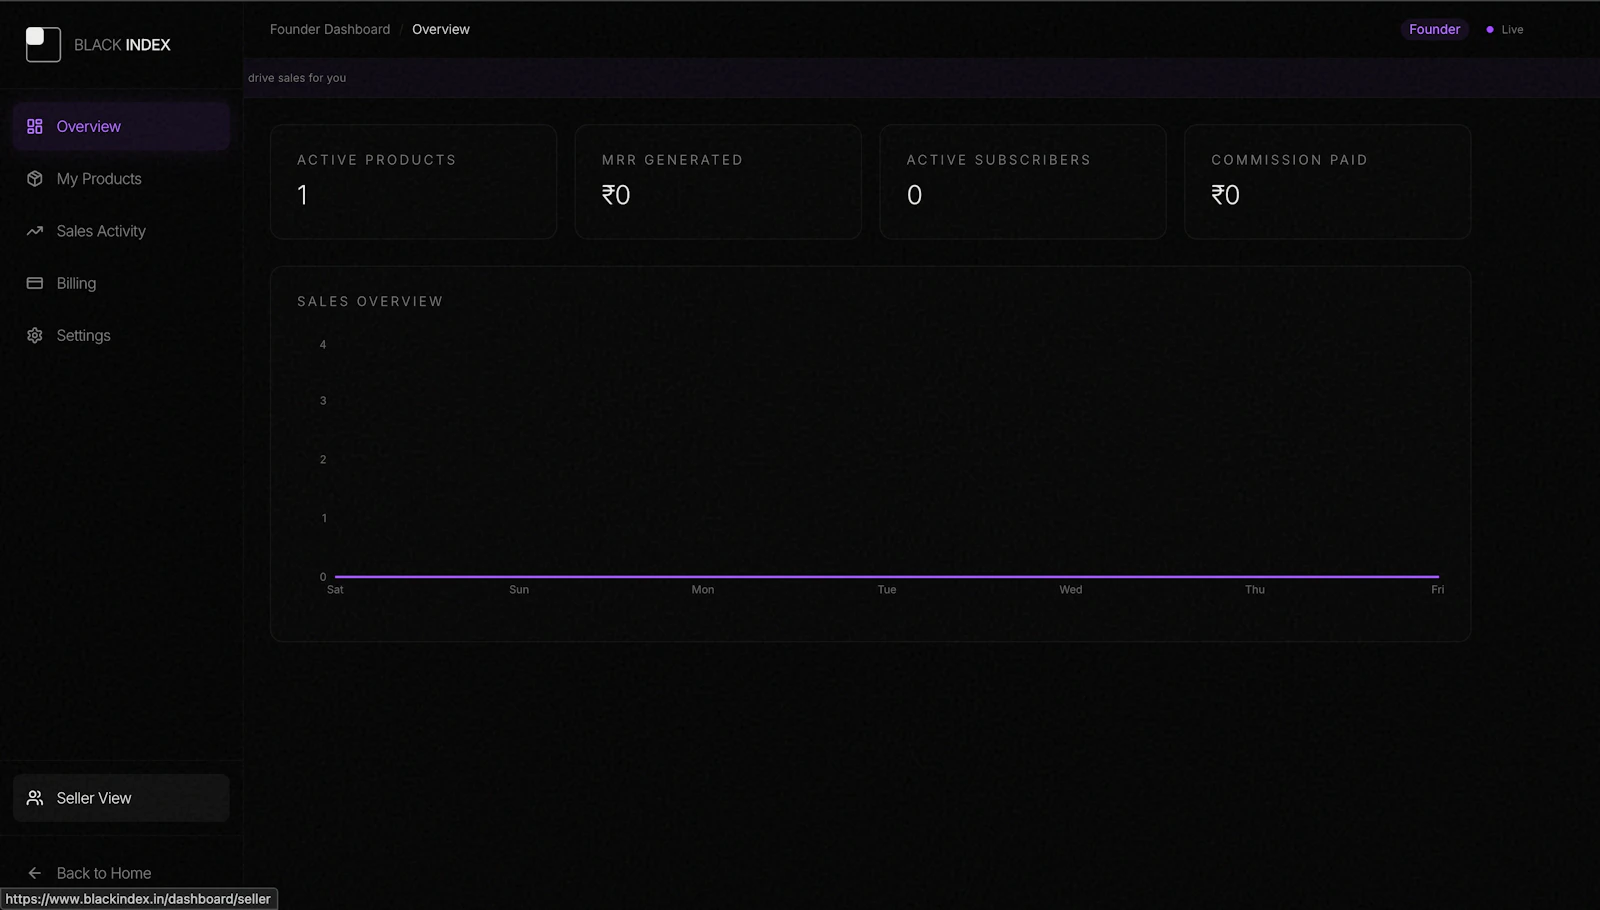The height and width of the screenshot is (910, 1600).
Task: Open the Founder Dashboard breadcrumb link
Action: [x=329, y=29]
